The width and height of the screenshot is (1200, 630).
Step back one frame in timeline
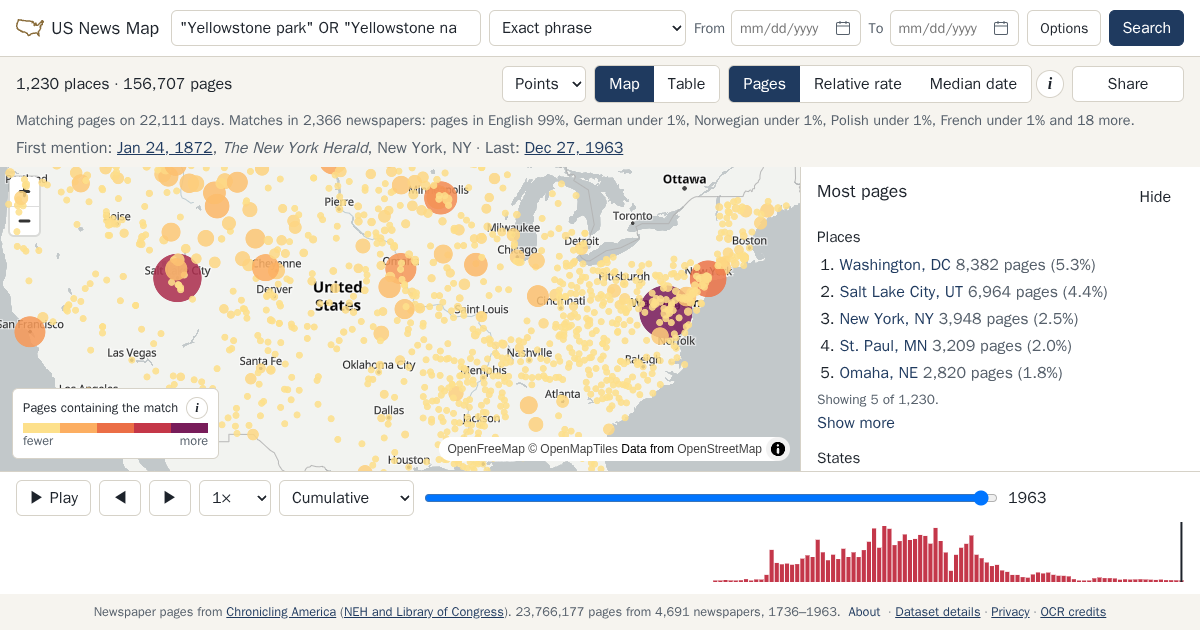pos(121,498)
